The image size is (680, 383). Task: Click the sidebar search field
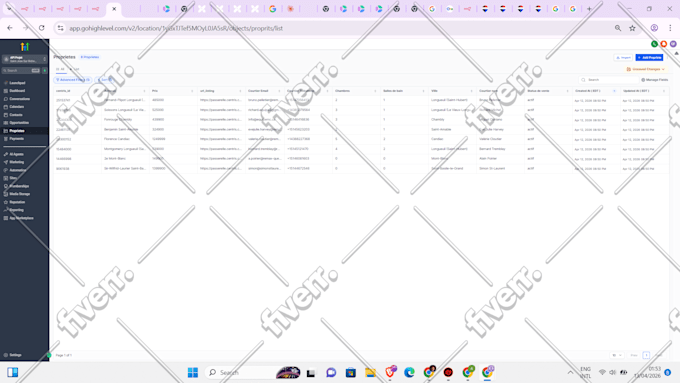point(21,70)
